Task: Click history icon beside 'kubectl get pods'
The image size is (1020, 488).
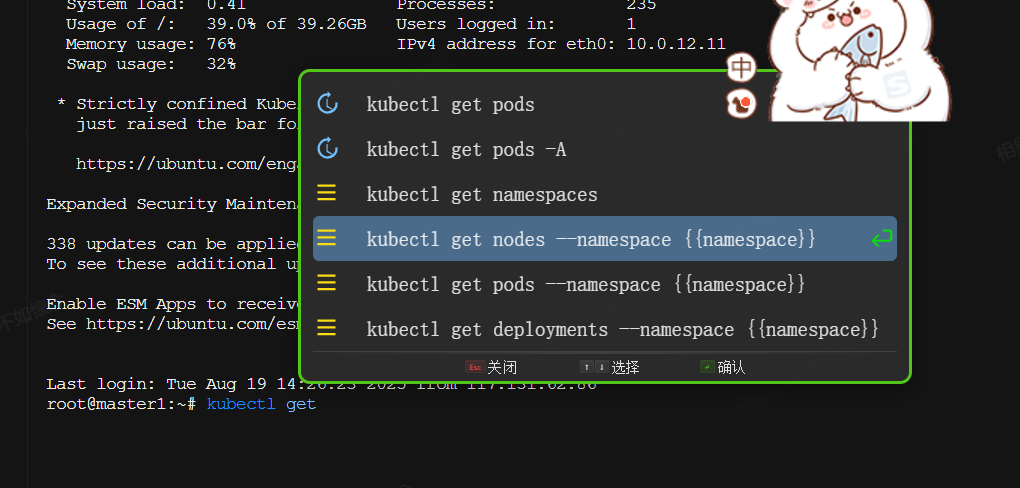Action: pos(327,104)
